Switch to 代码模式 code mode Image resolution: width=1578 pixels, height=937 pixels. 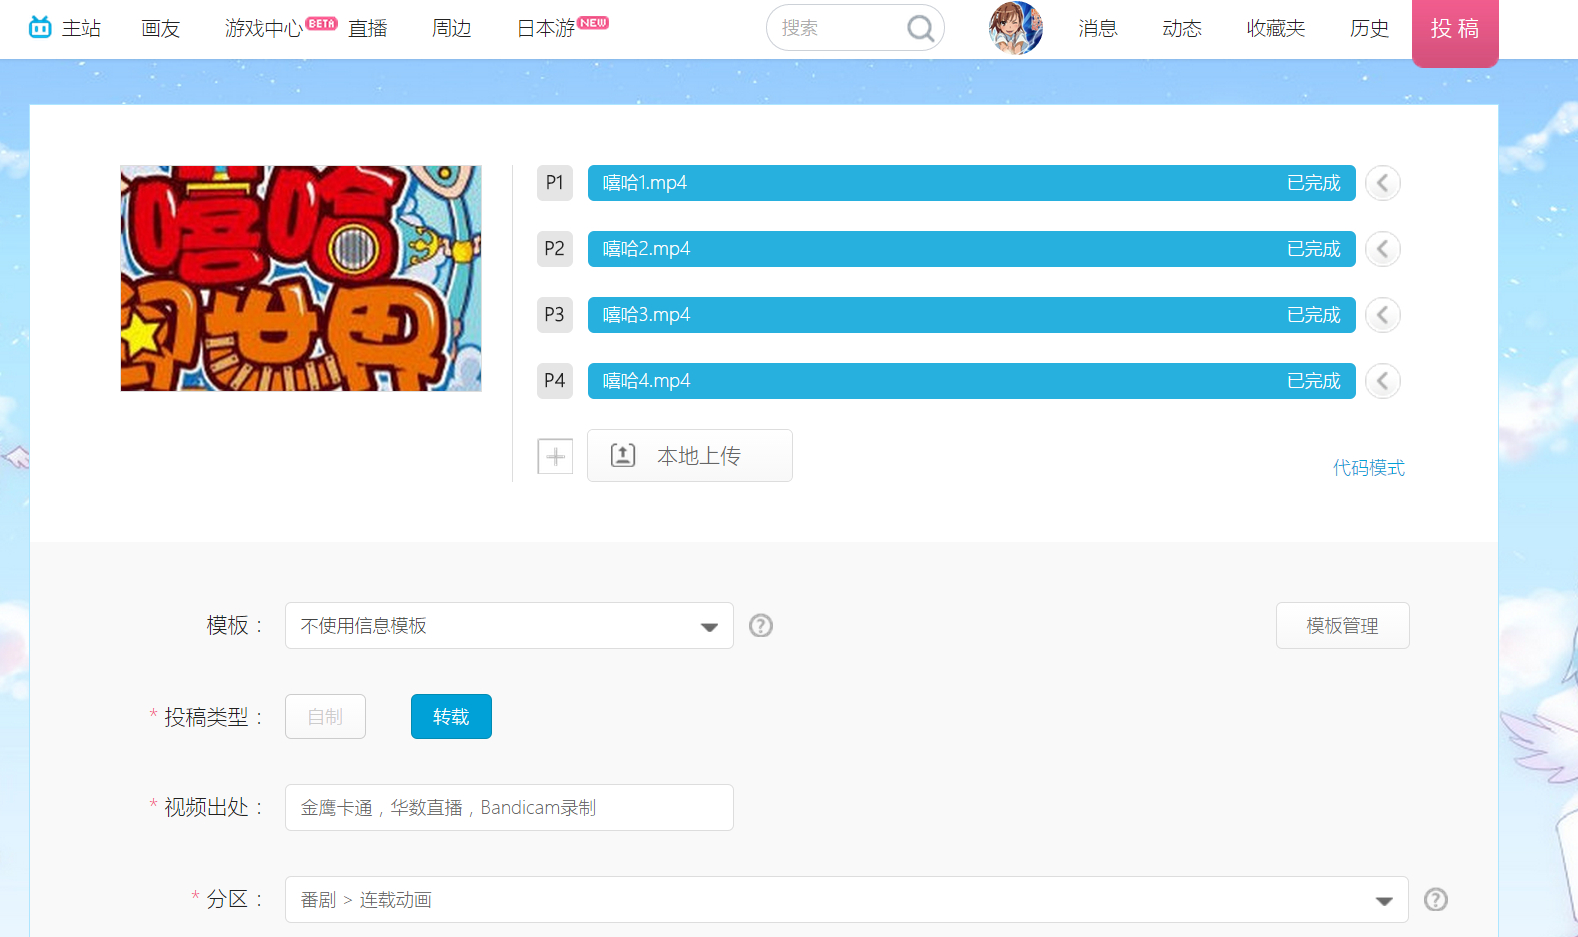pyautogui.click(x=1369, y=468)
